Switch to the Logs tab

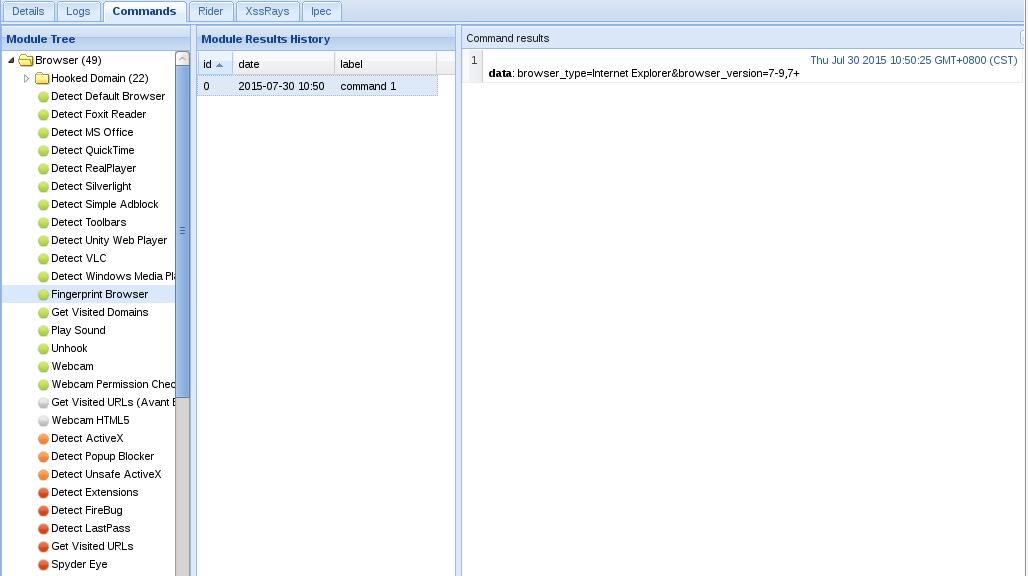[78, 11]
